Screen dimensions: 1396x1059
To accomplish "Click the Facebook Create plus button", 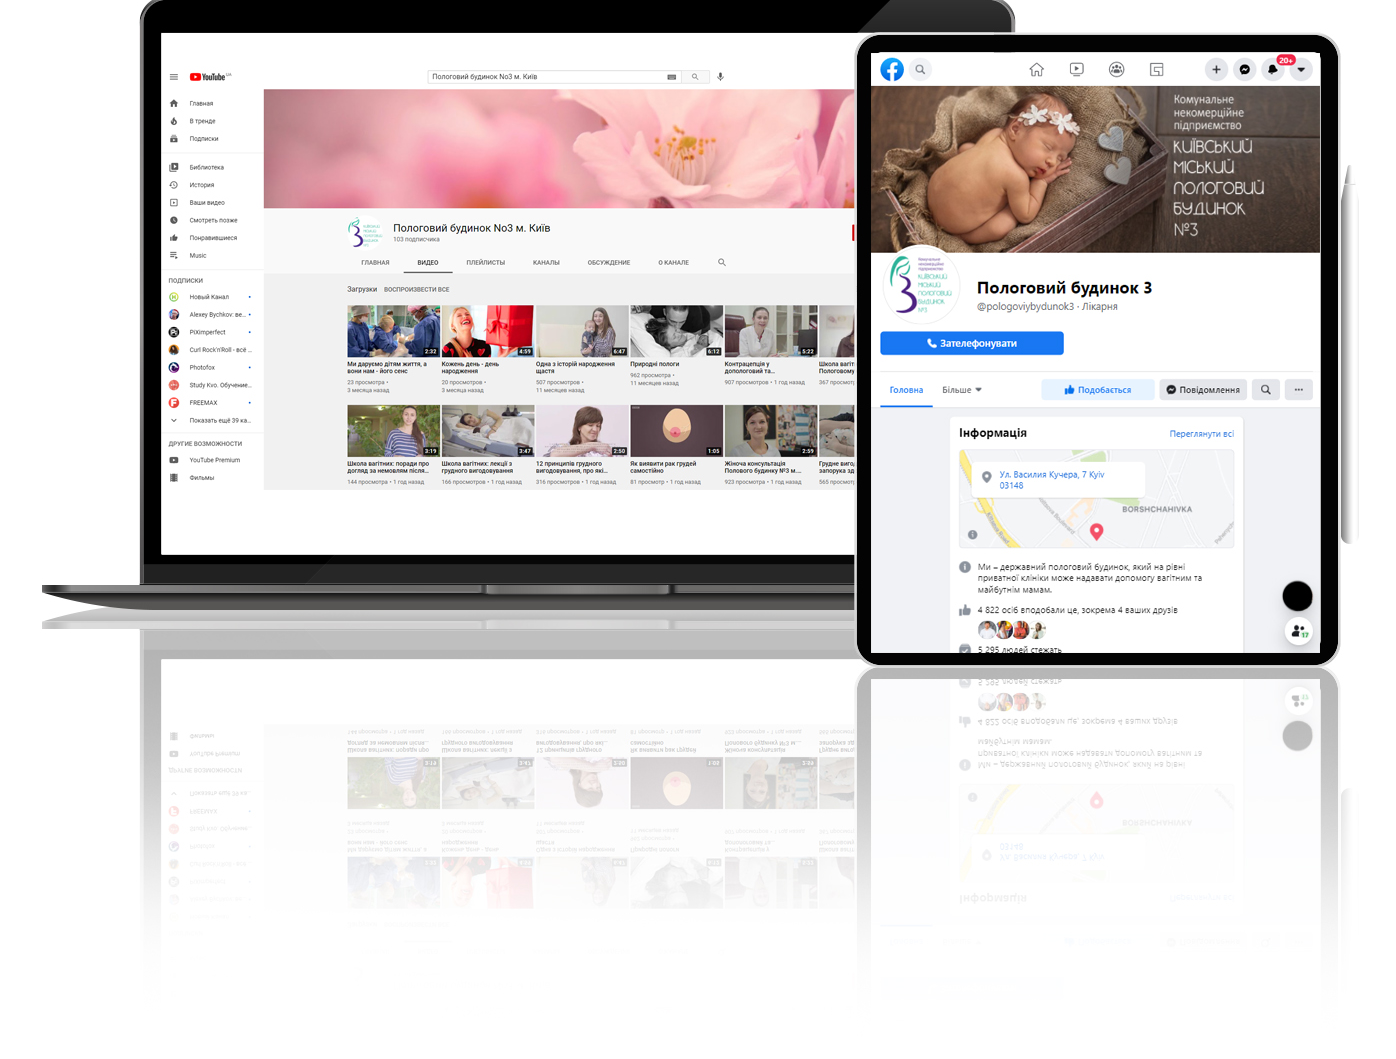I will click(1216, 69).
